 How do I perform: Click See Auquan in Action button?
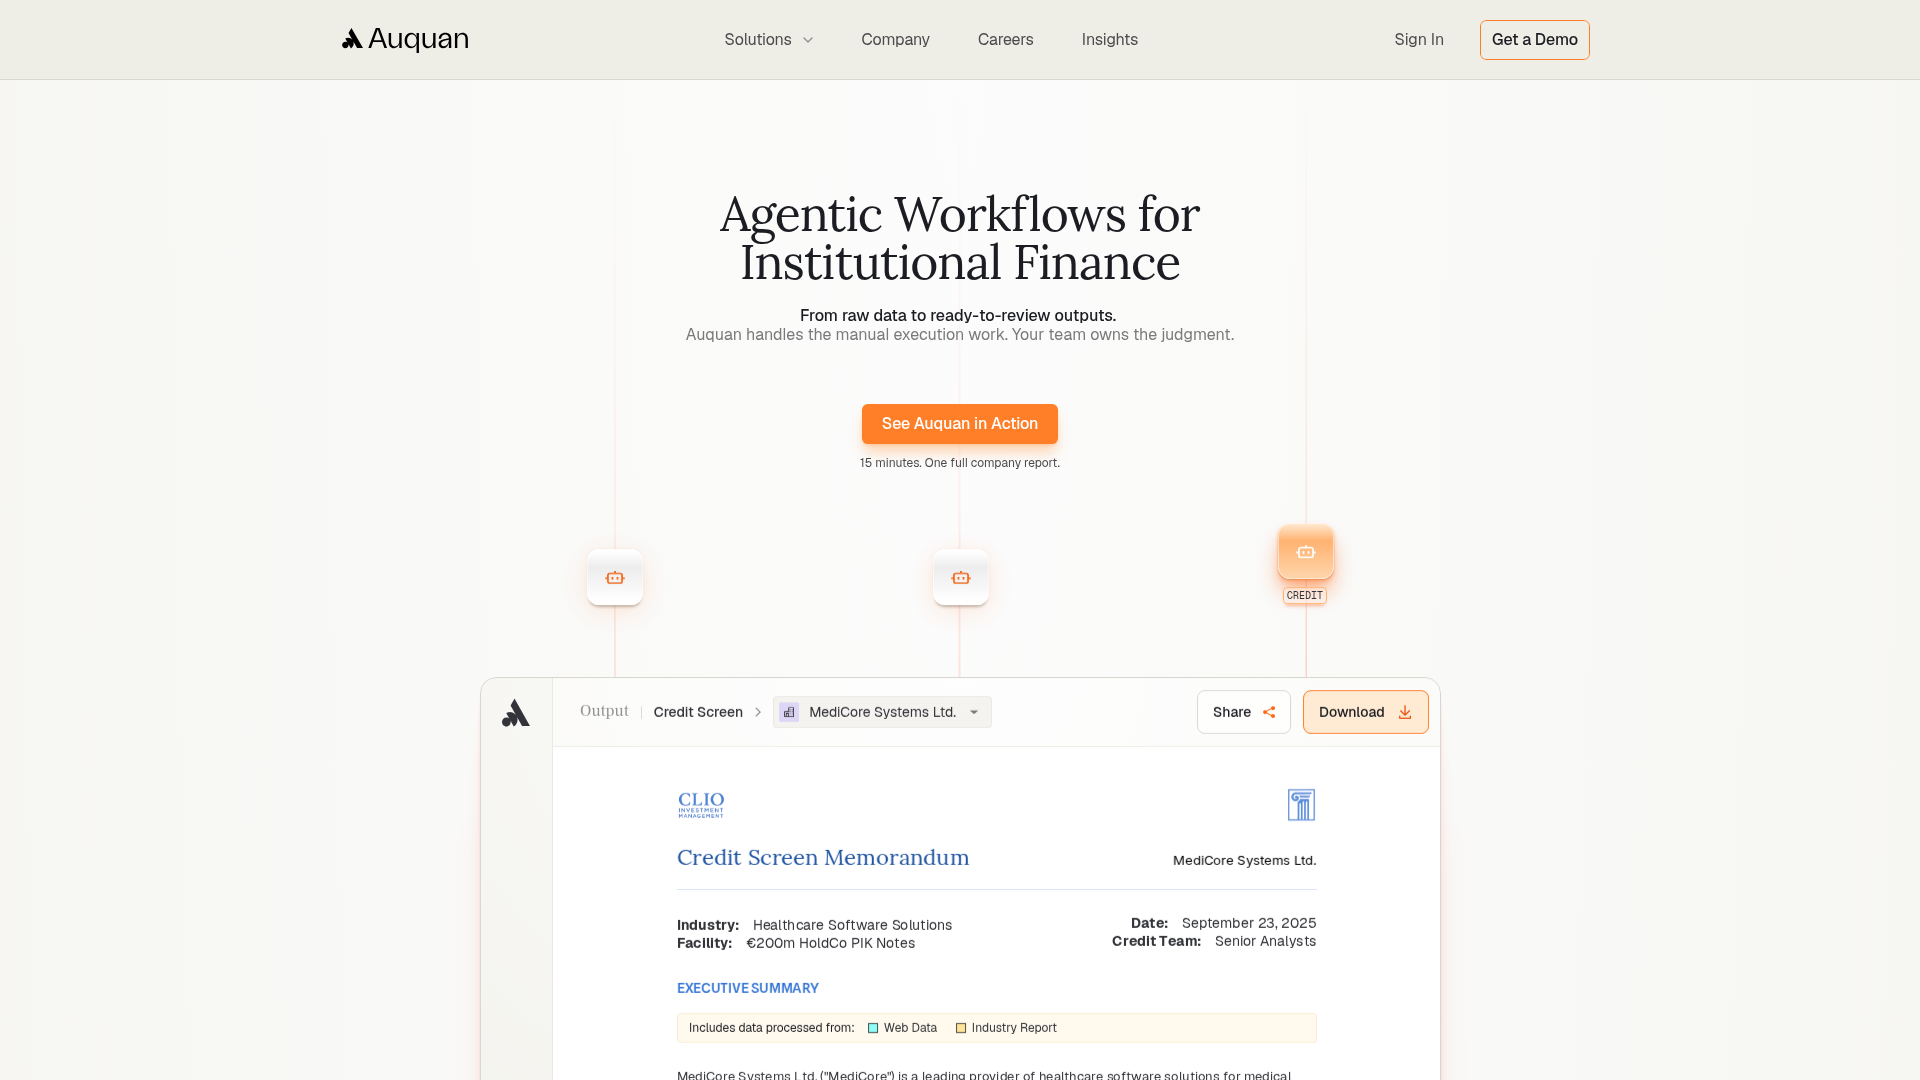(x=959, y=424)
